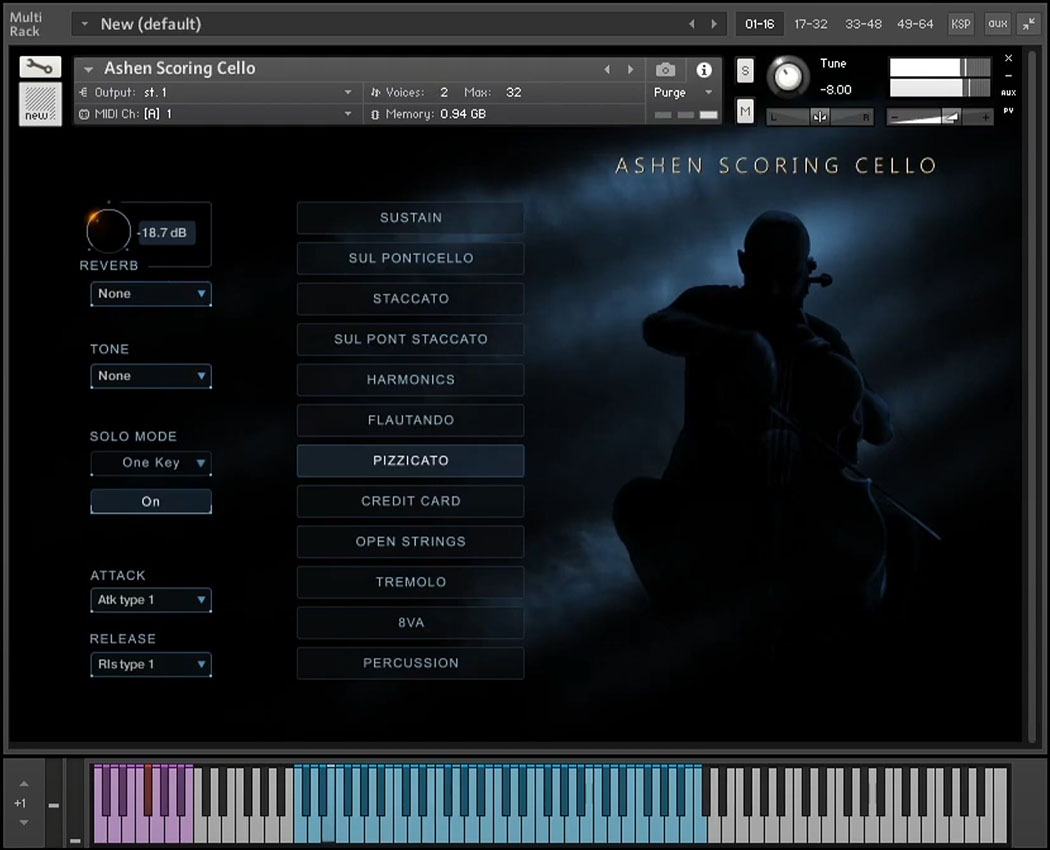Screen dimensions: 1050x850
Task: Toggle the aux sends view in the instrument header
Action: pyautogui.click(x=1008, y=93)
